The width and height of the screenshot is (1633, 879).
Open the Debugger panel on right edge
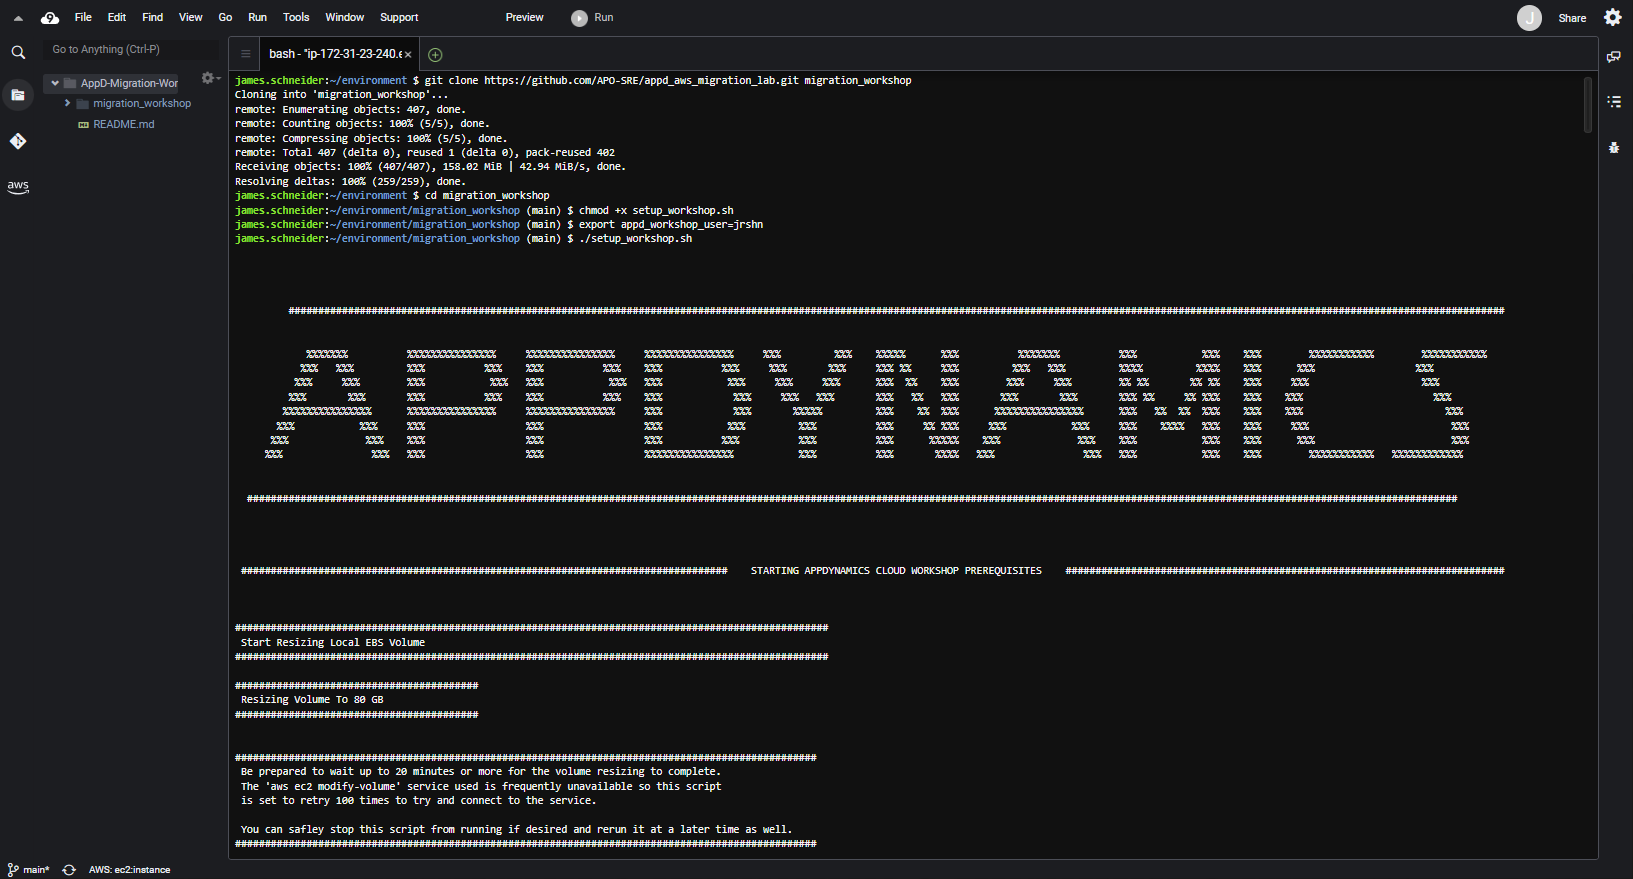(1613, 147)
